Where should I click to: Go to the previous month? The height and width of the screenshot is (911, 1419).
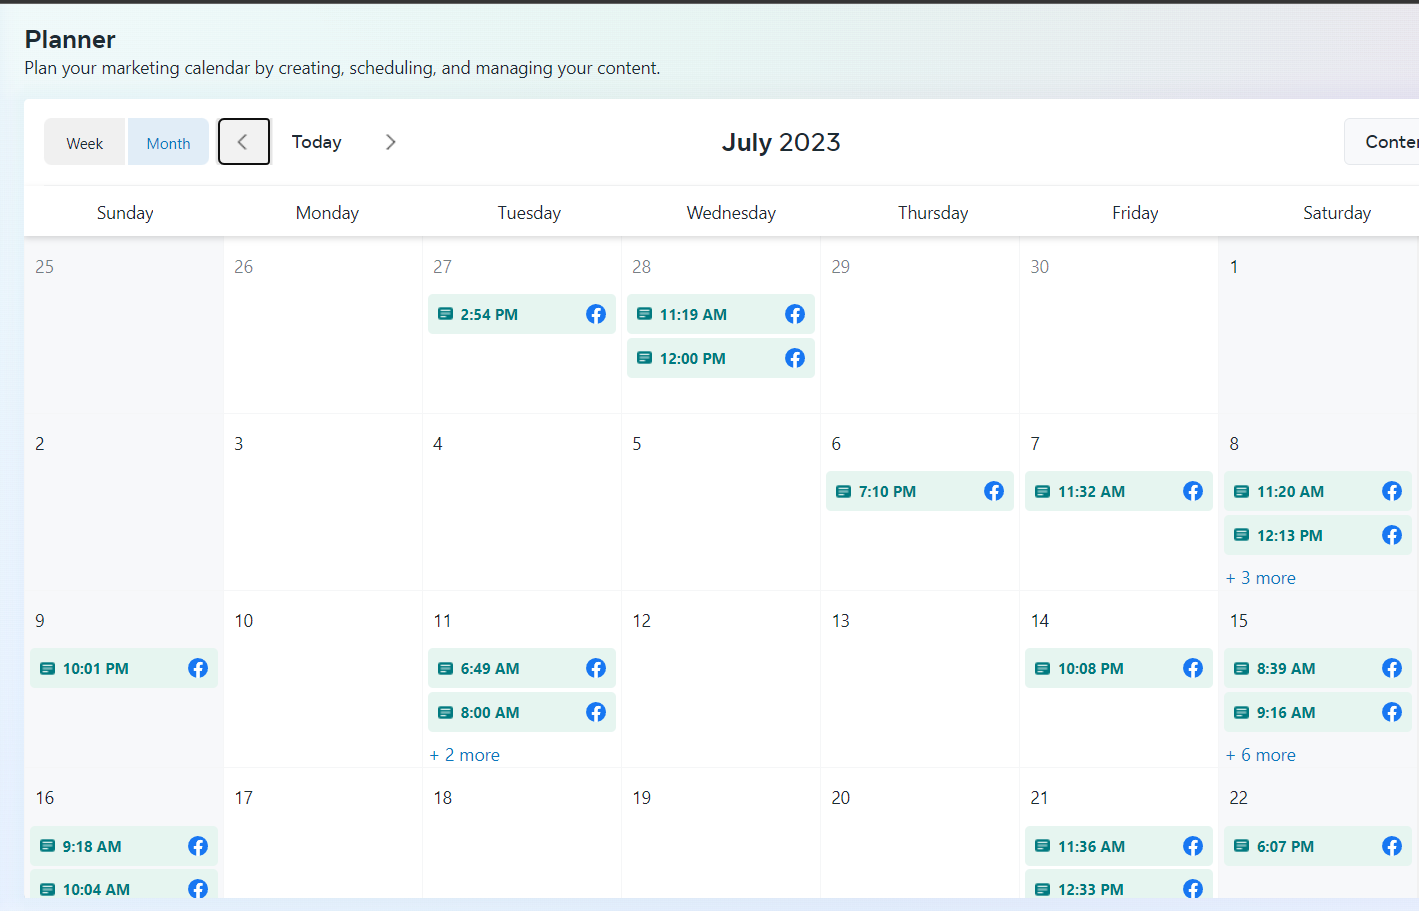pos(243,142)
